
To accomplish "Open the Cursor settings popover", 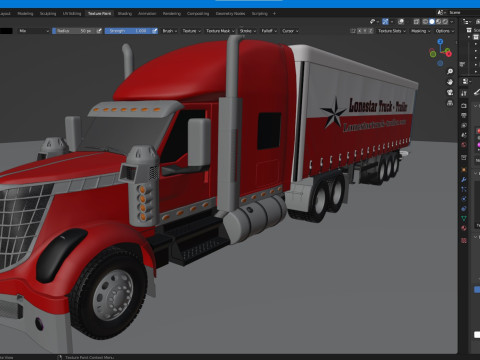I will pyautogui.click(x=290, y=31).
